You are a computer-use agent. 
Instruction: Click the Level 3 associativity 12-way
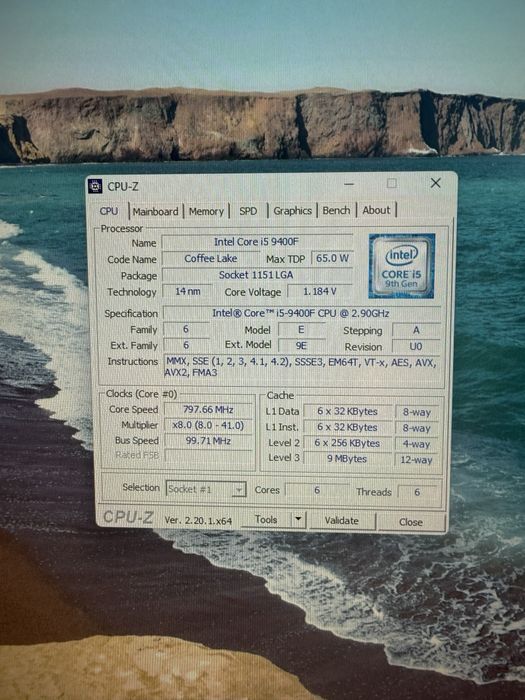click(417, 459)
